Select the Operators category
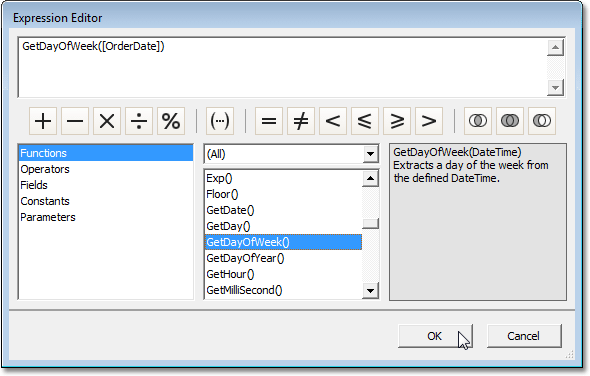The image size is (590, 376). tap(106, 169)
